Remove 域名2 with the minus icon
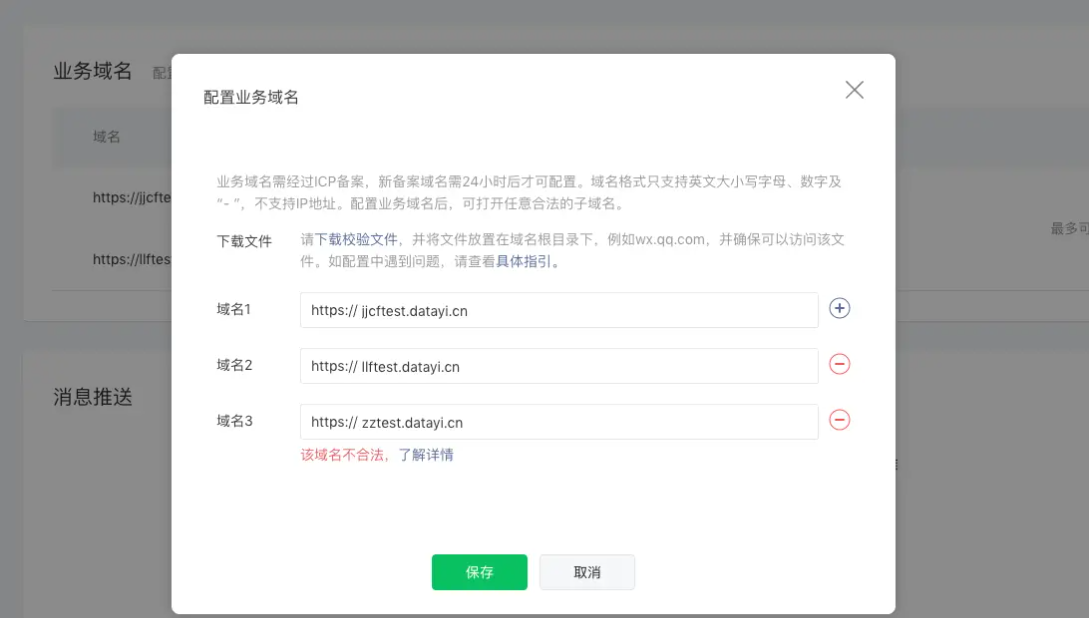Image resolution: width=1090 pixels, height=618 pixels. click(x=840, y=364)
